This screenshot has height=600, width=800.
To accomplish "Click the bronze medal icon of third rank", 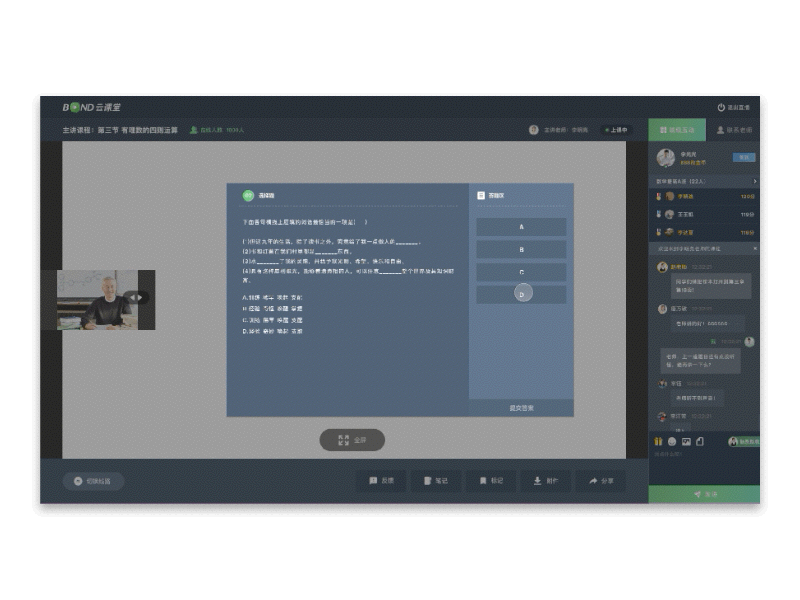I will pos(658,232).
